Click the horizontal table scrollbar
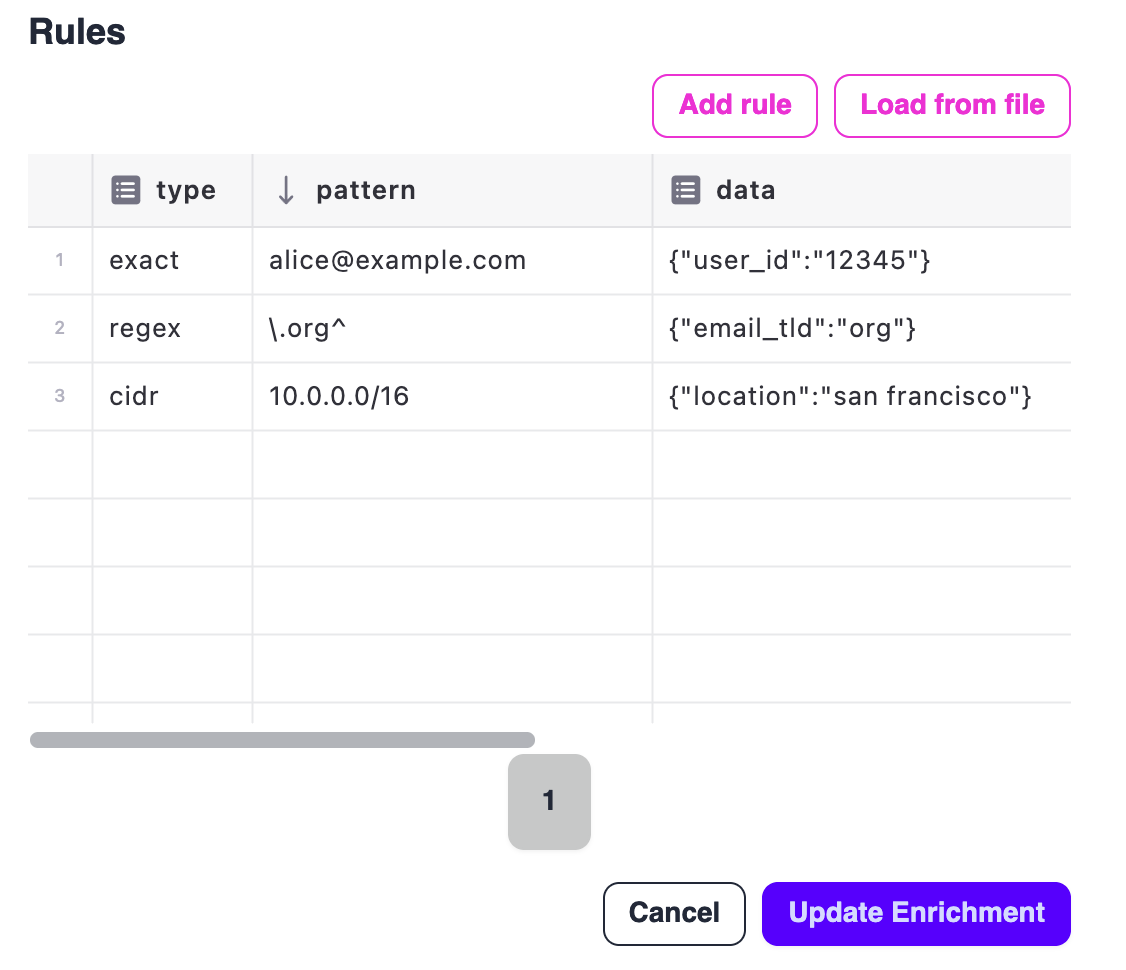Viewport: 1126px width, 970px height. 282,740
